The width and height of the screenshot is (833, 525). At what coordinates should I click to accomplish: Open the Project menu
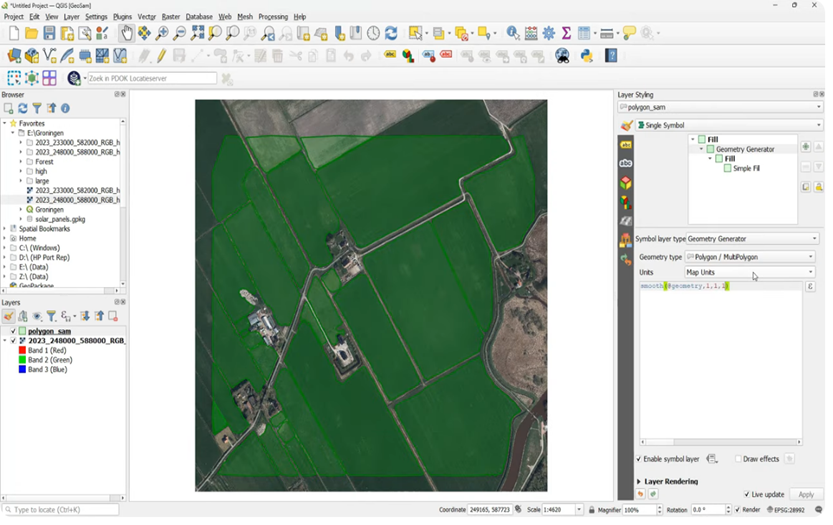click(13, 17)
